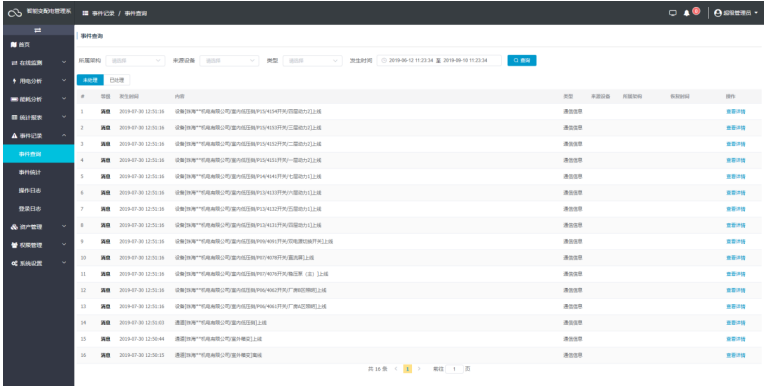Click the 权限管理 users icon
Screen dimensions: 765x386
pos(14,245)
